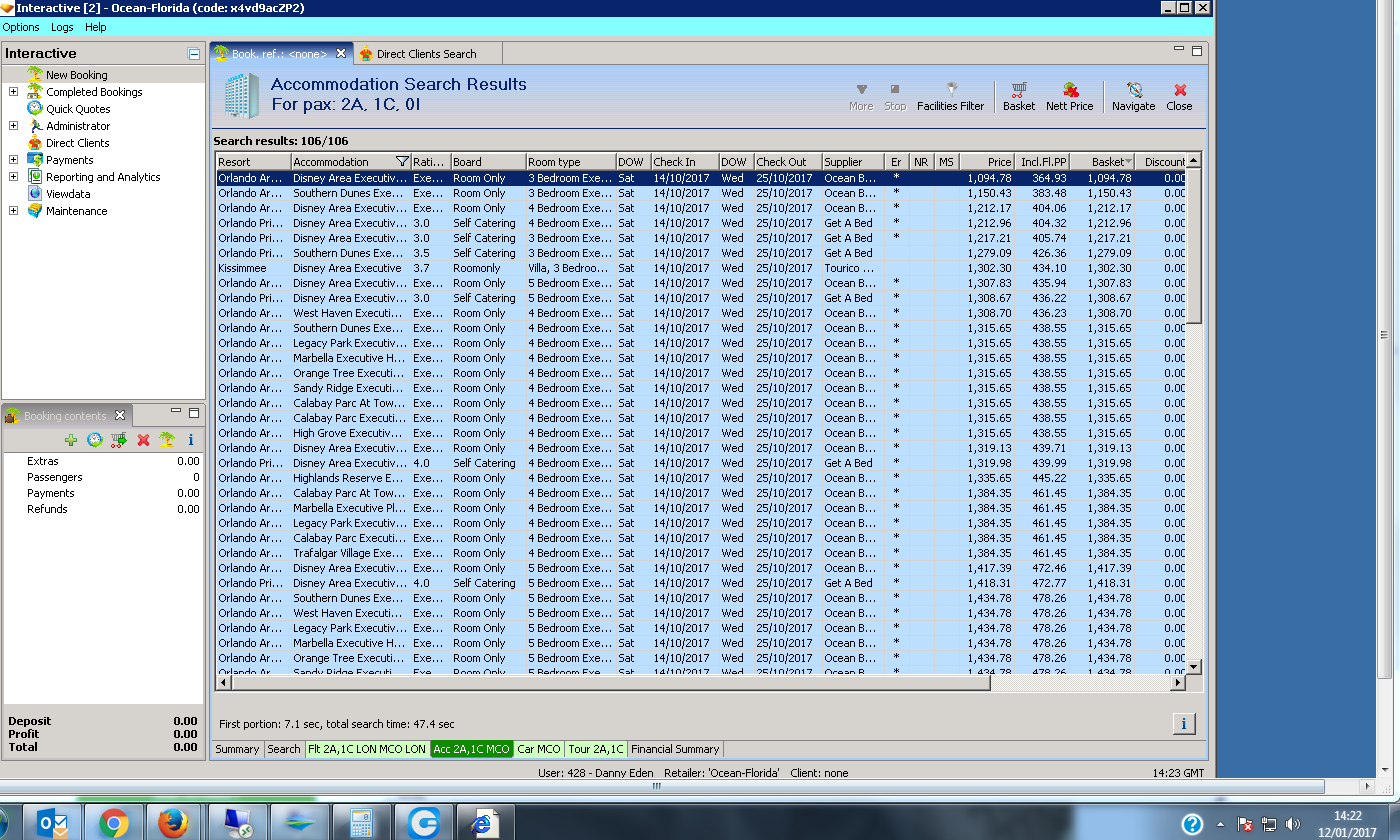Open the Basket from the results toolbar
Viewport: 1400px width, 840px height.
point(1018,96)
